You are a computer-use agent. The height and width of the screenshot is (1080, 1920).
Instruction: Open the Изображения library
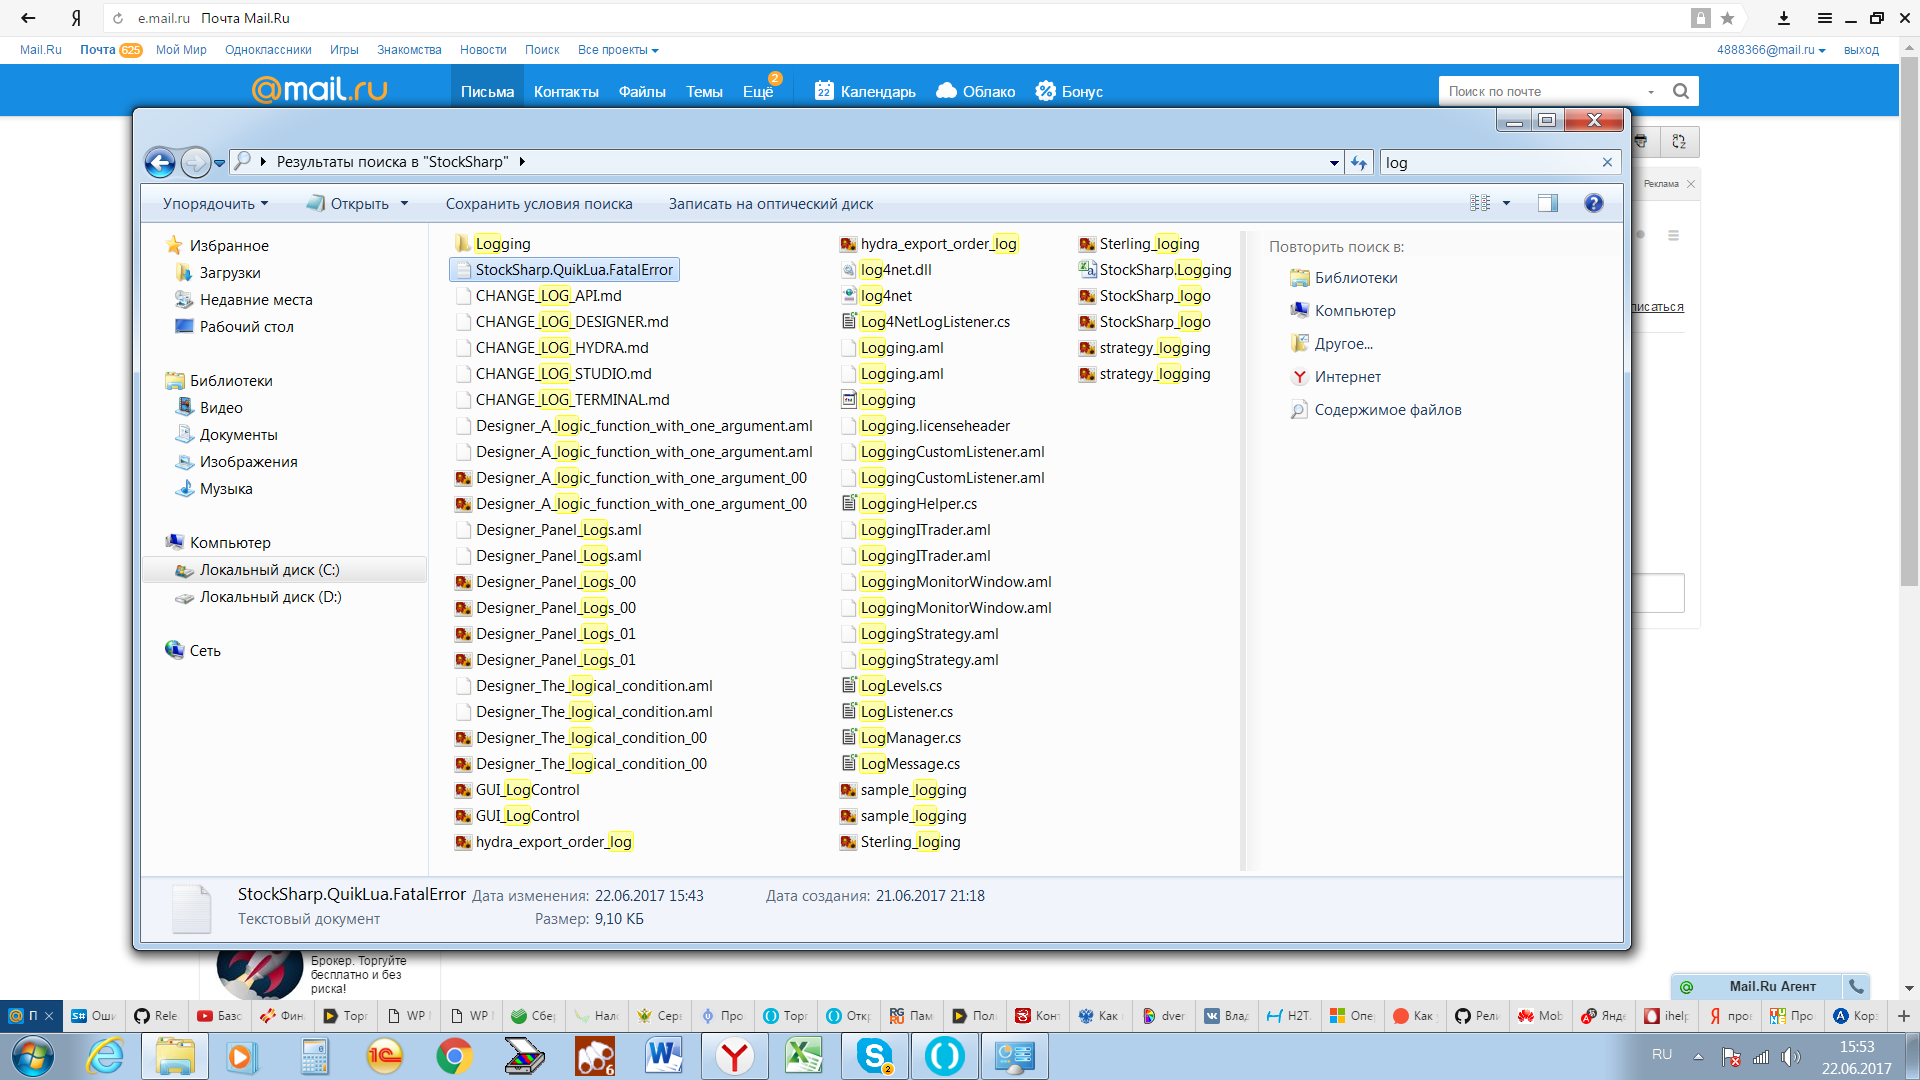[248, 461]
